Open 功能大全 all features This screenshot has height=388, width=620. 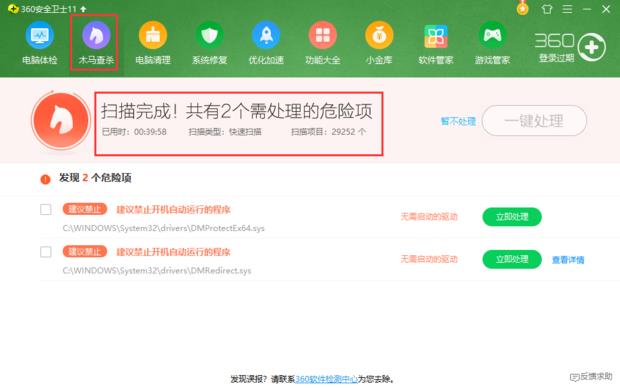(x=323, y=43)
